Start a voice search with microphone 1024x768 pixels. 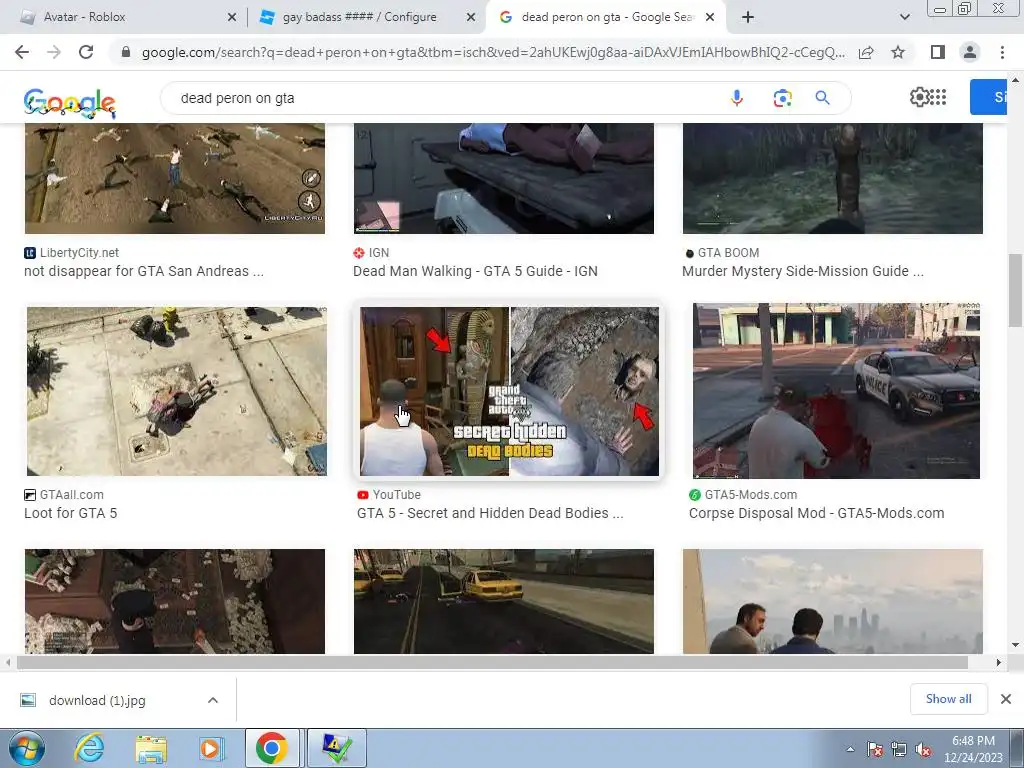[737, 98]
